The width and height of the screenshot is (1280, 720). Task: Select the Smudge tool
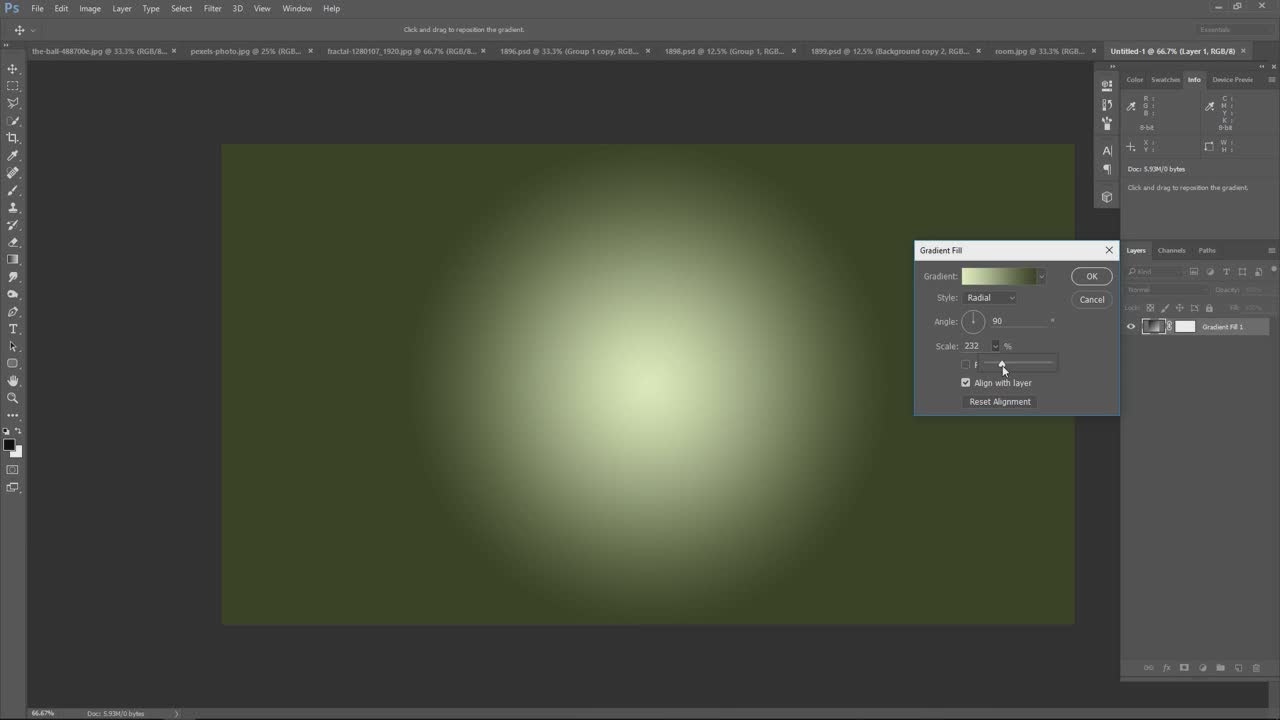pos(13,277)
